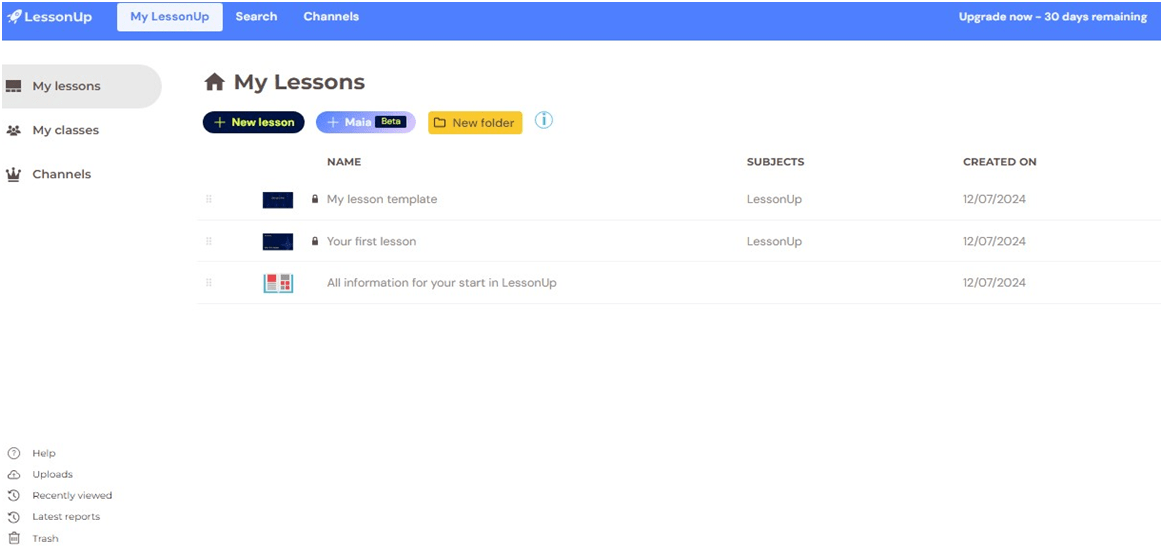1163x553 pixels.
Task: Select My lessons in the sidebar
Action: [x=81, y=86]
